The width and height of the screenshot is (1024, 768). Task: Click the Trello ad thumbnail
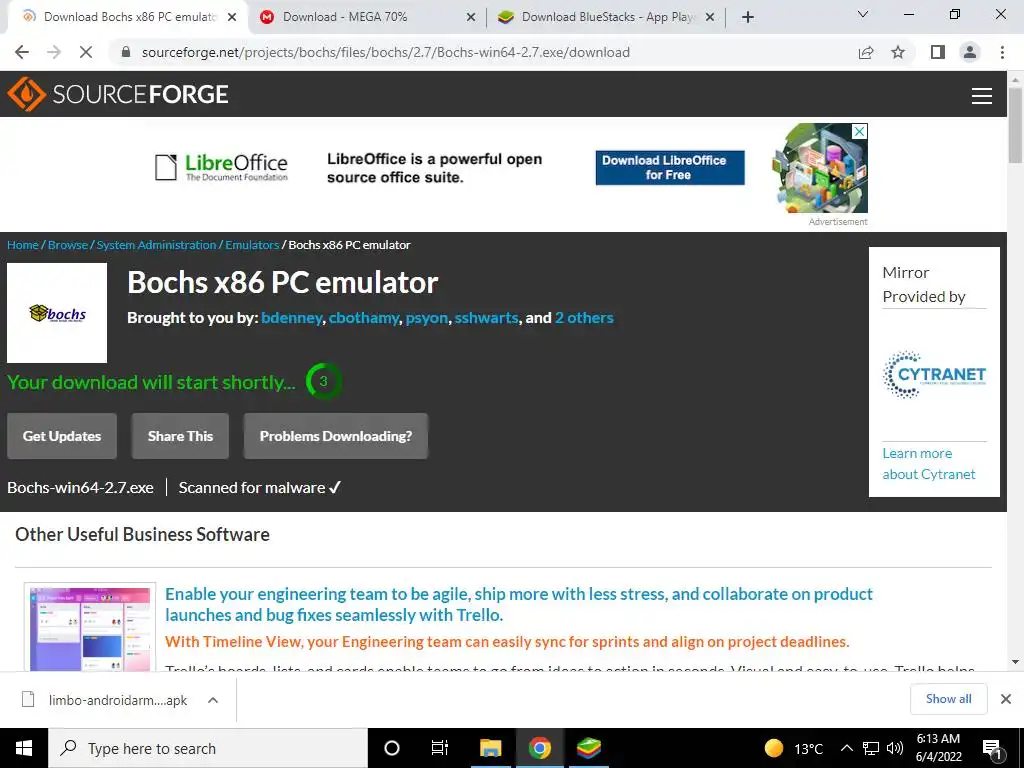pos(90,628)
